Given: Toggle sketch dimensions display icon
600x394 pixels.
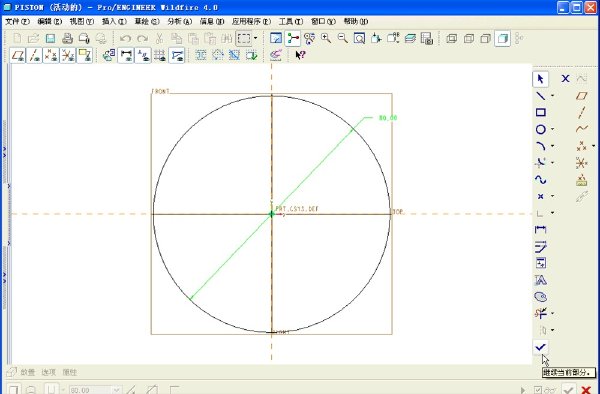Looking at the screenshot, I should coord(126,55).
